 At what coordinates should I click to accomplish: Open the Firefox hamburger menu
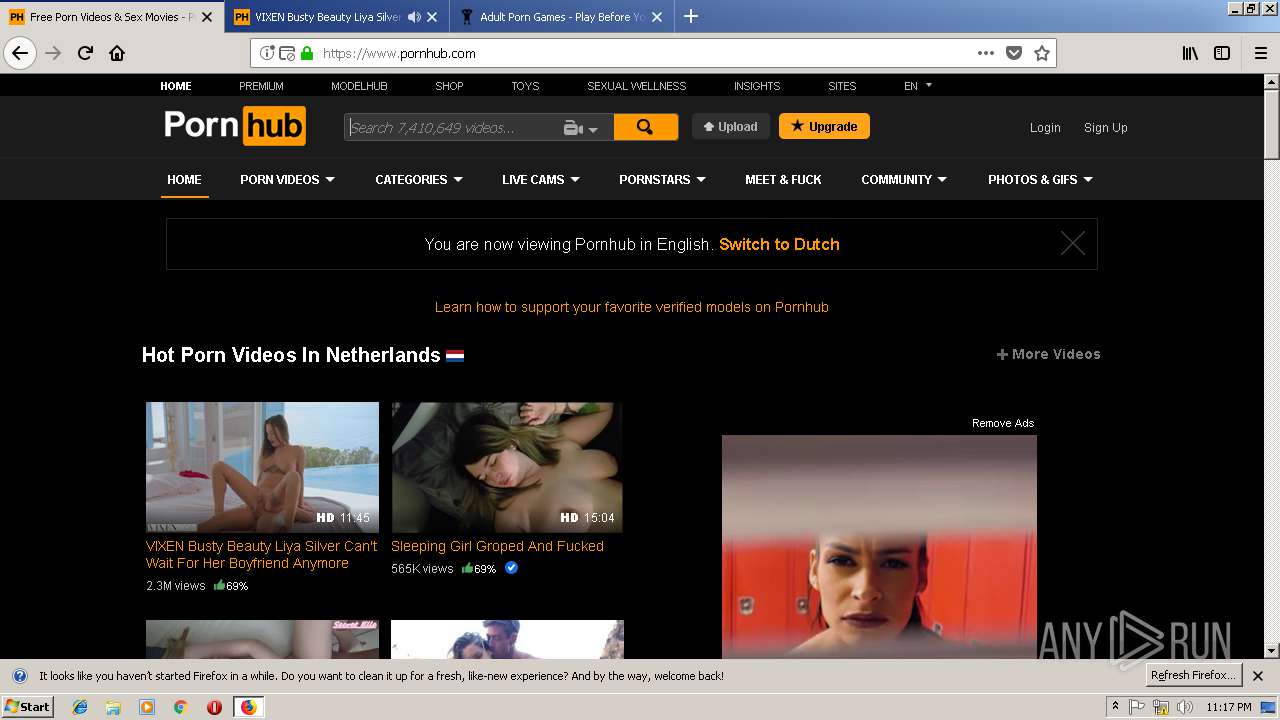[1260, 53]
